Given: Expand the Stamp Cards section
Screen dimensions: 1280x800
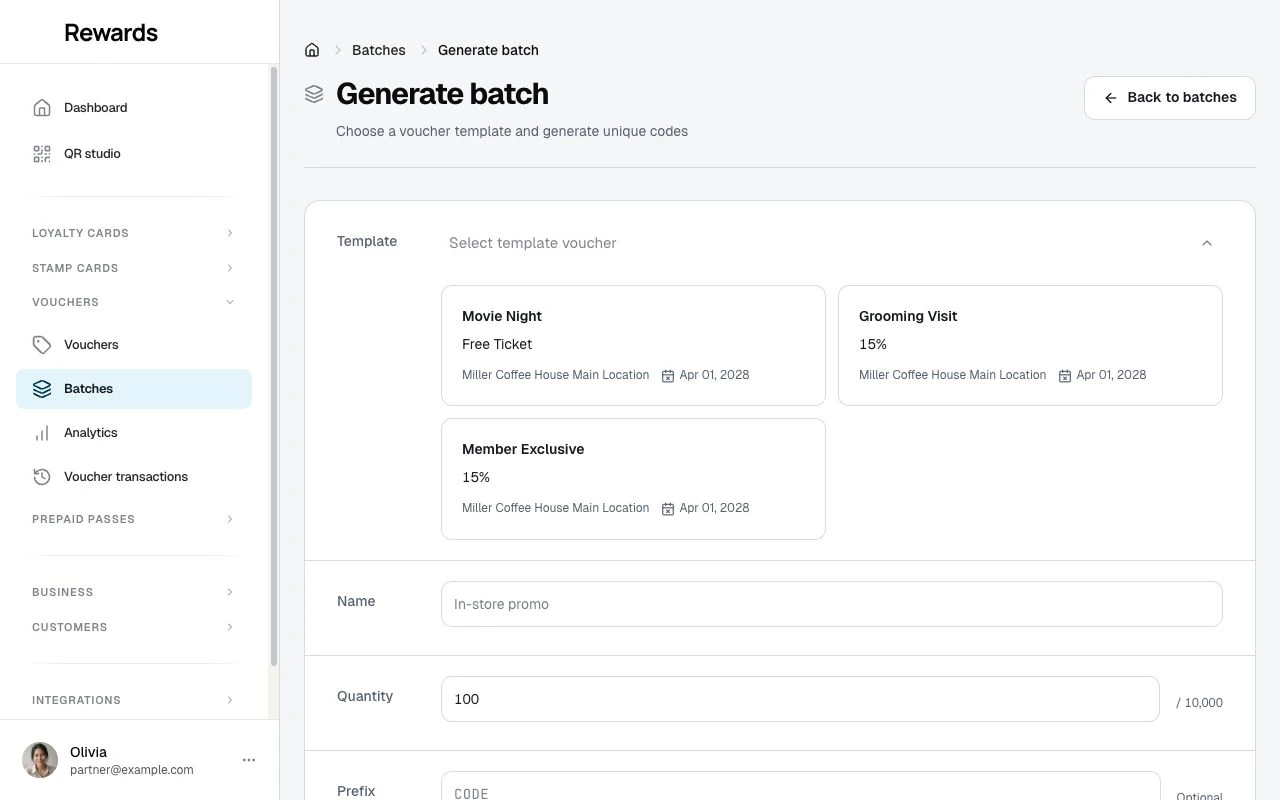Looking at the screenshot, I should click(134, 268).
